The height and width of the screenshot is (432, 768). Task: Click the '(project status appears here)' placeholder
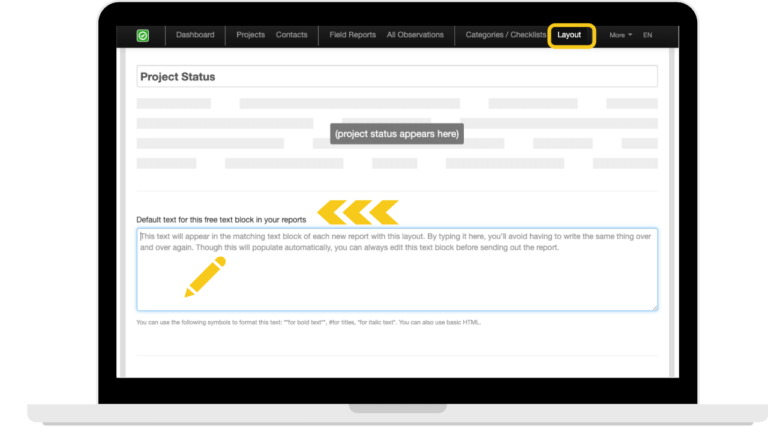click(x=397, y=134)
